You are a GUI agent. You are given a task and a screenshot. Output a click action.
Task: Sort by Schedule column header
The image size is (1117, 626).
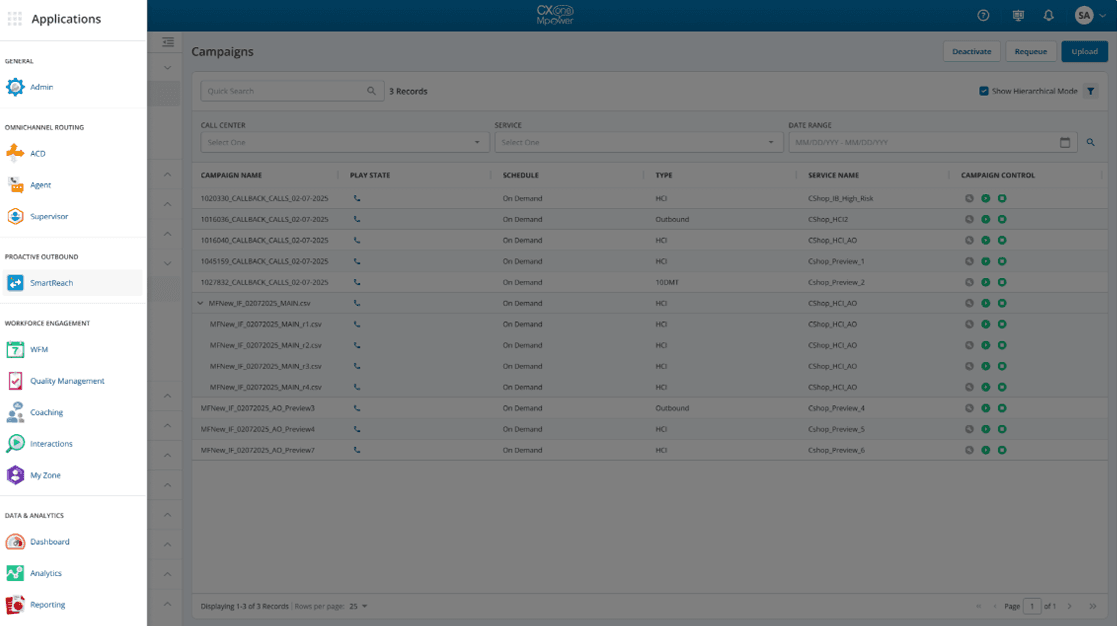point(521,175)
